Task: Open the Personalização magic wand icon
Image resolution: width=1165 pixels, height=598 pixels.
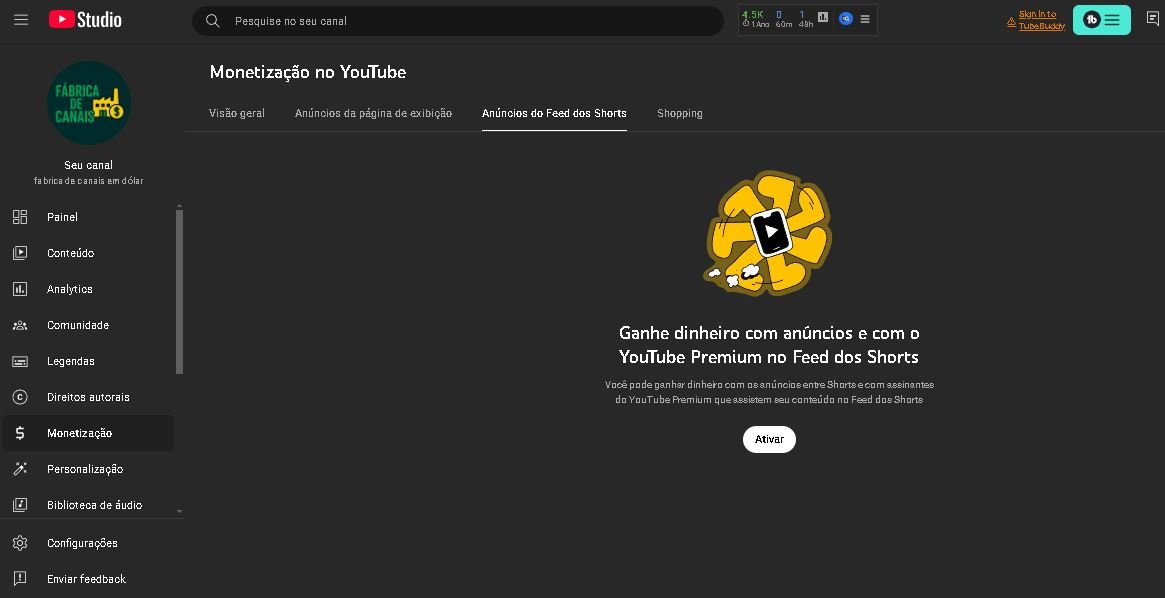Action: [x=20, y=469]
